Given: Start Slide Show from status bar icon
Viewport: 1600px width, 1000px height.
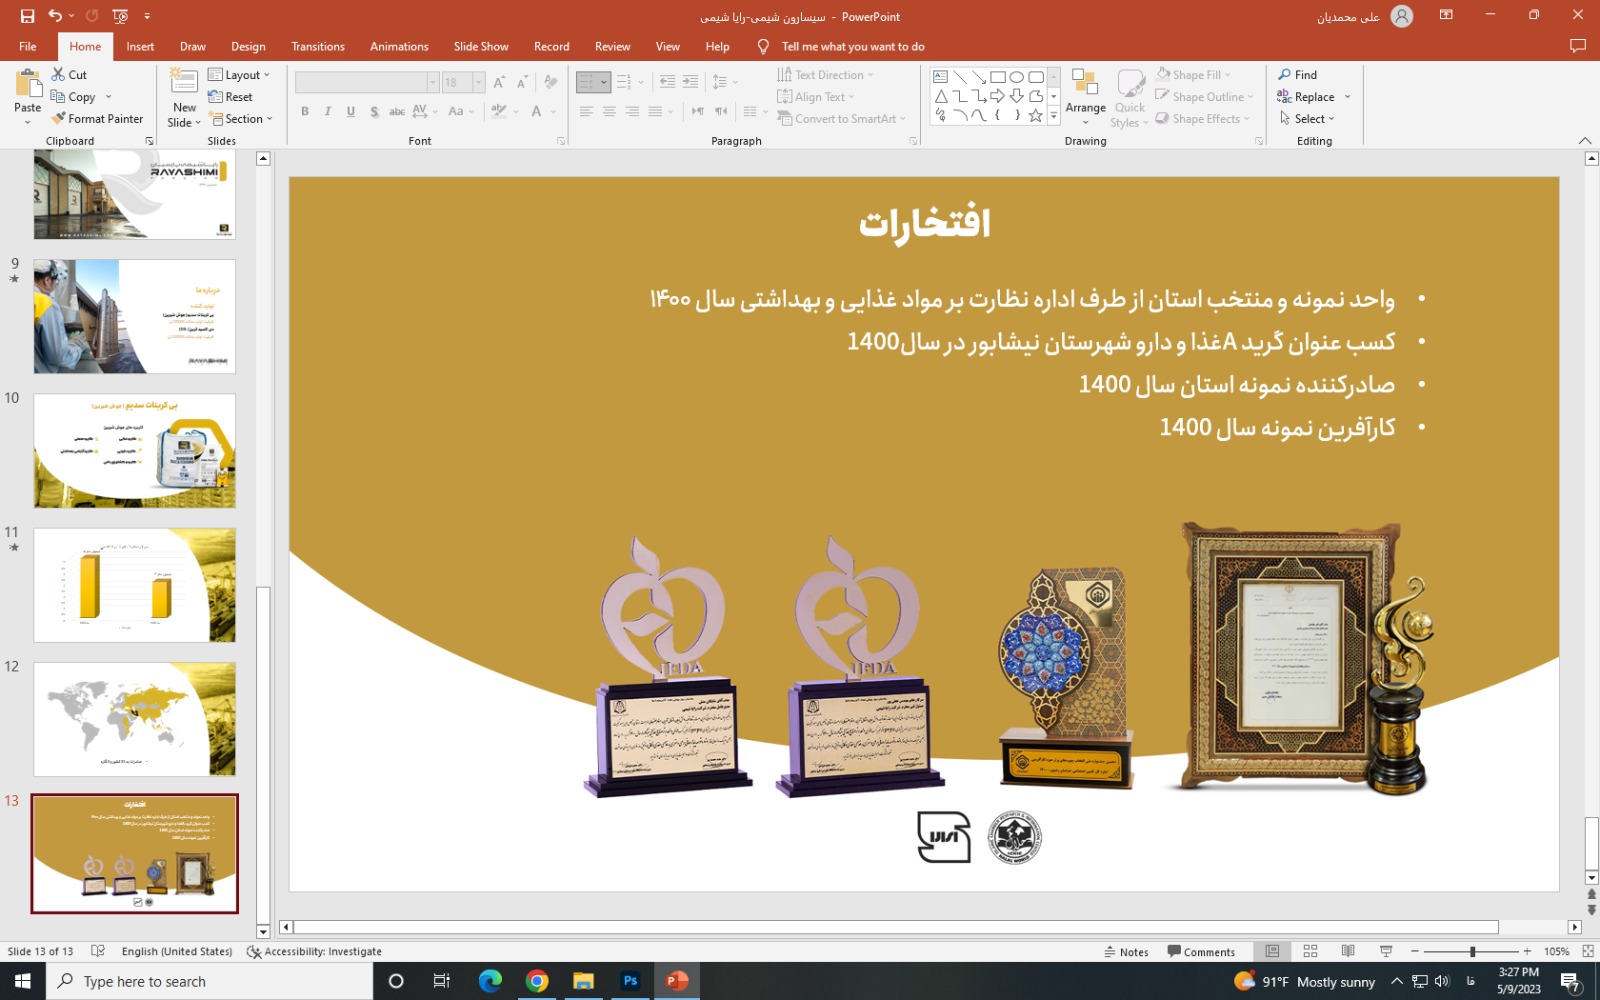Looking at the screenshot, I should click(1386, 951).
